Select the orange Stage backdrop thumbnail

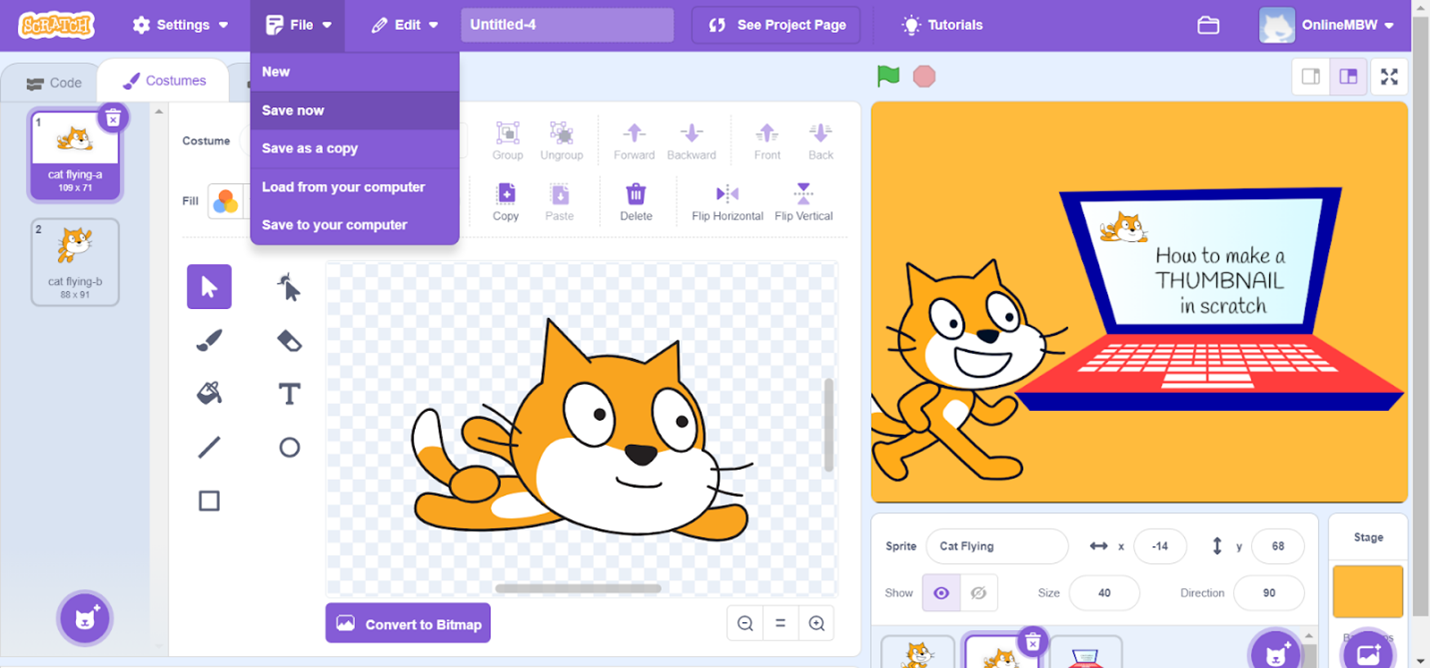coord(1367,591)
